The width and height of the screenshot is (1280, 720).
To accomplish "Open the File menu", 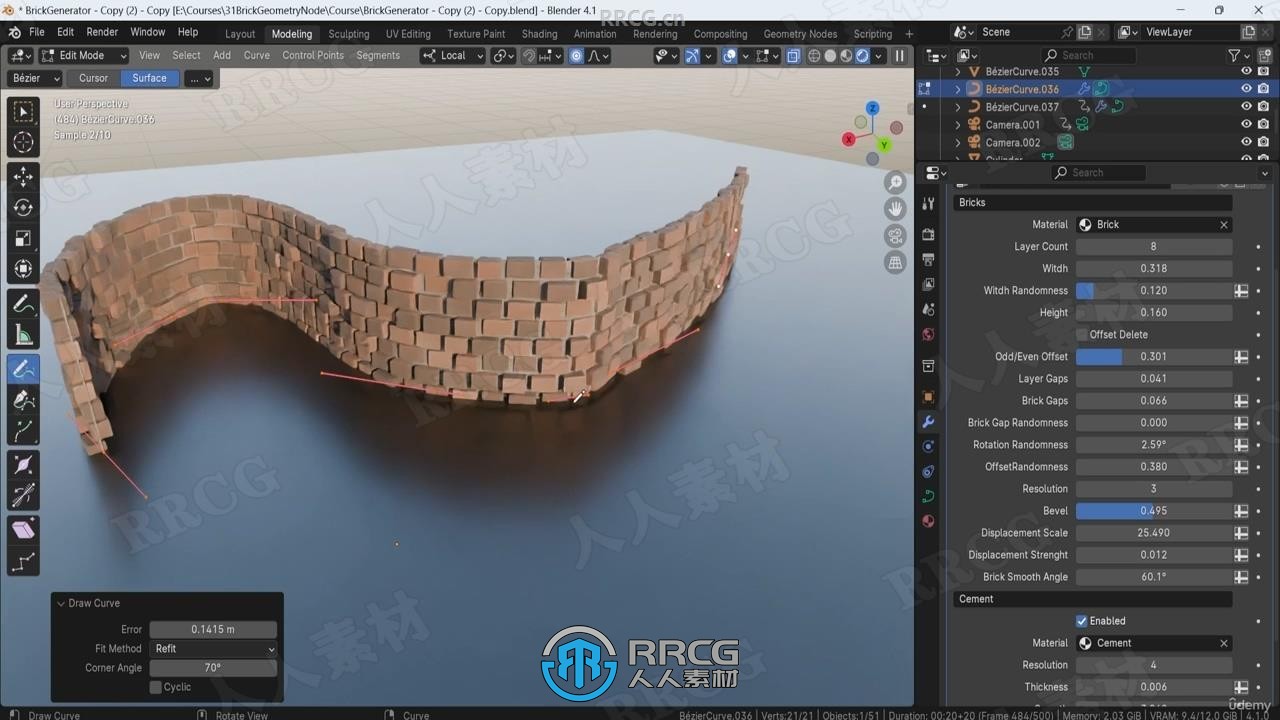I will click(37, 32).
